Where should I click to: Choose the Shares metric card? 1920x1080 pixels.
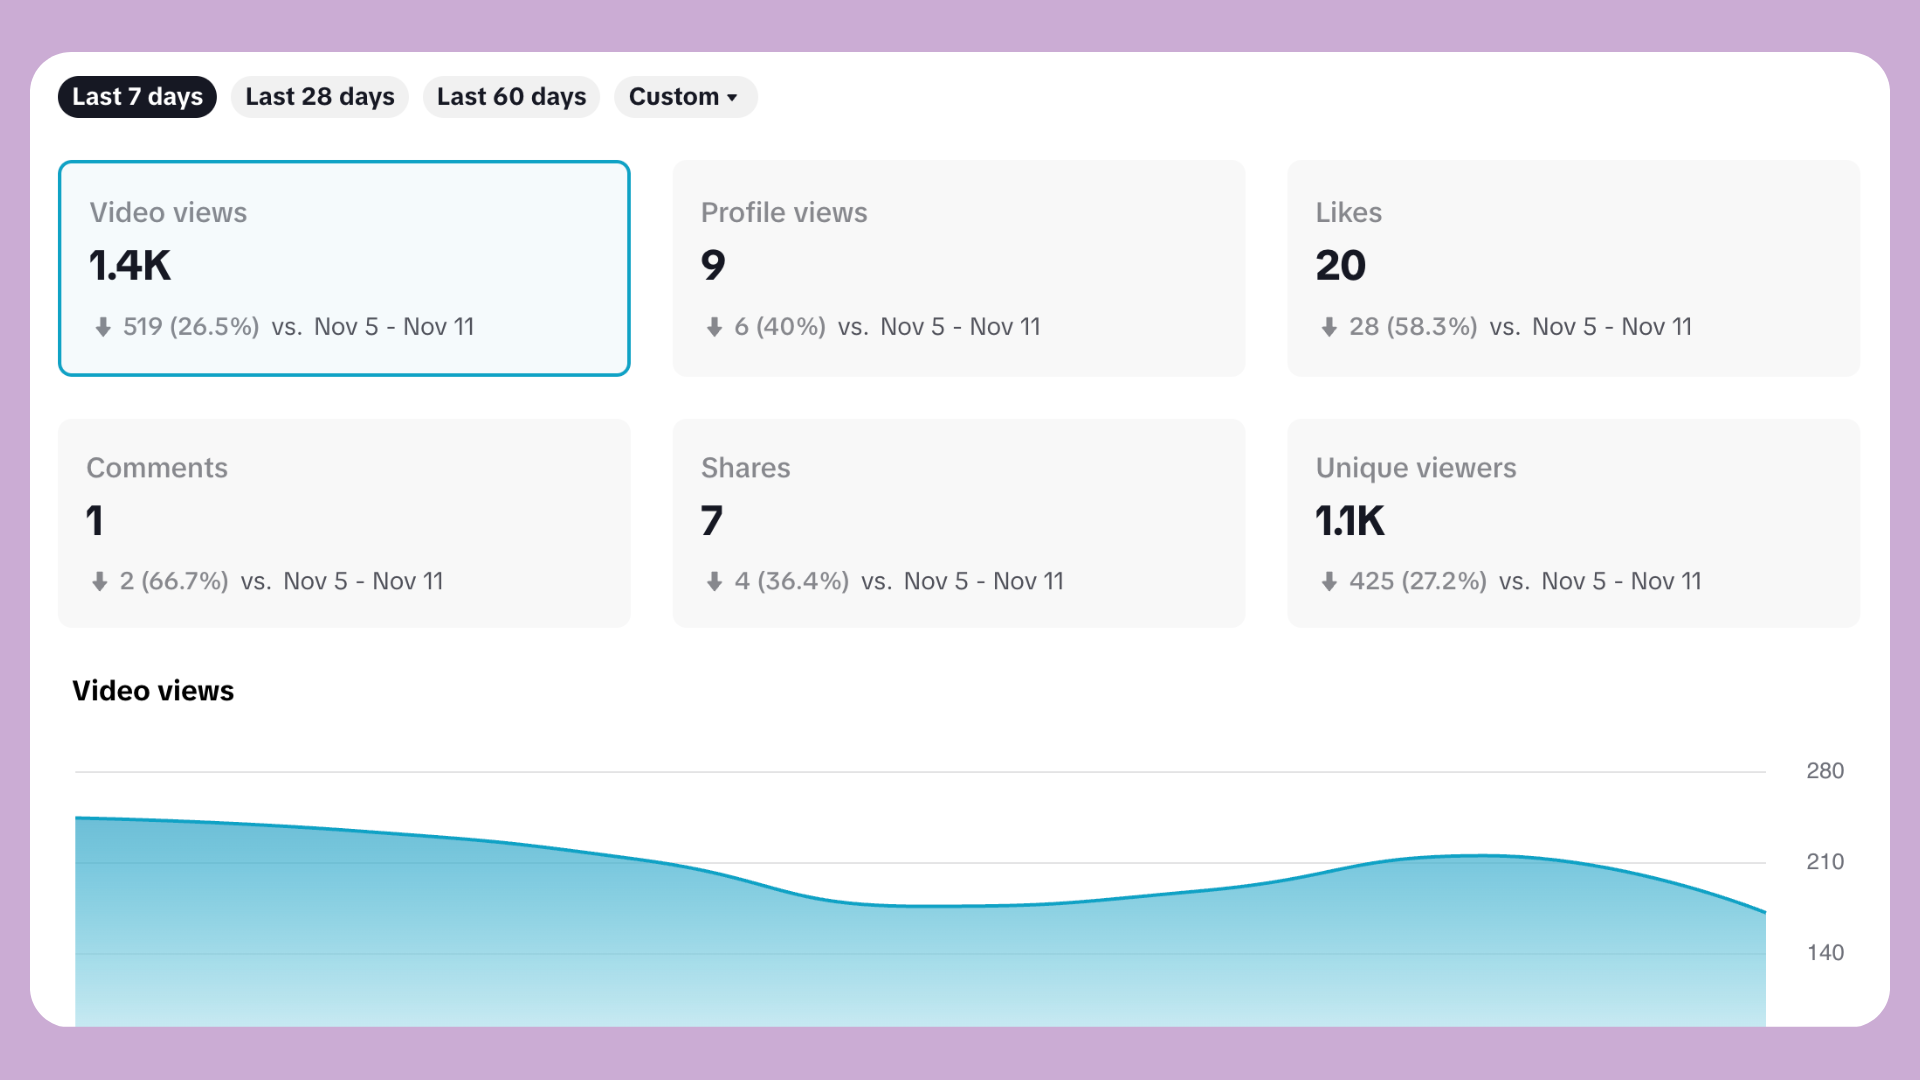point(958,523)
